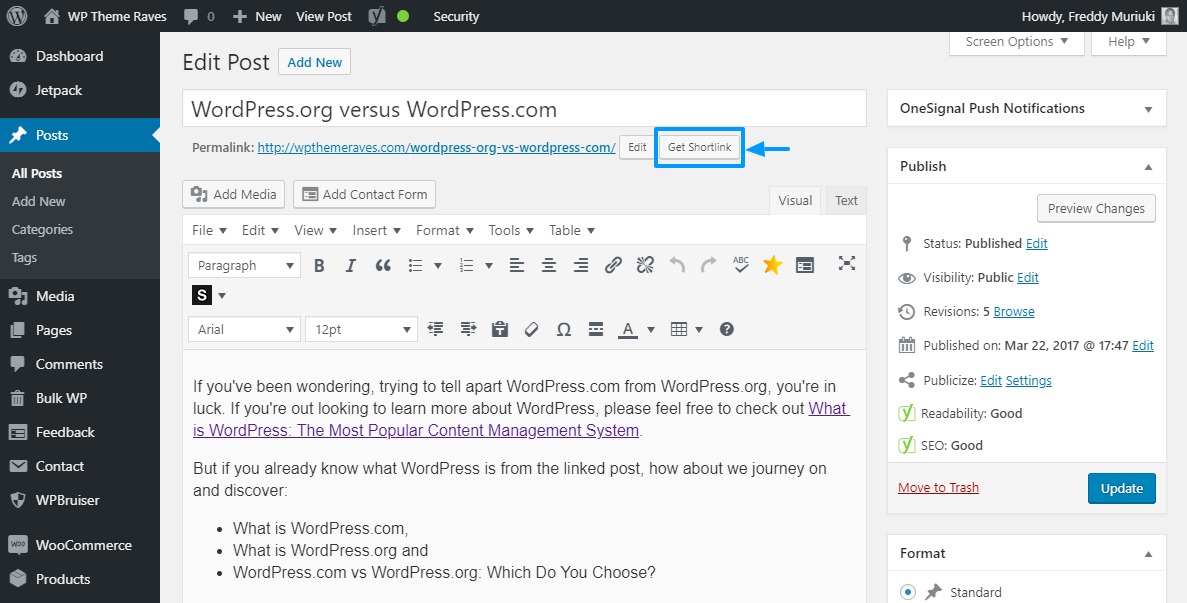Click the post title input field
This screenshot has height=603, width=1187.
[524, 109]
